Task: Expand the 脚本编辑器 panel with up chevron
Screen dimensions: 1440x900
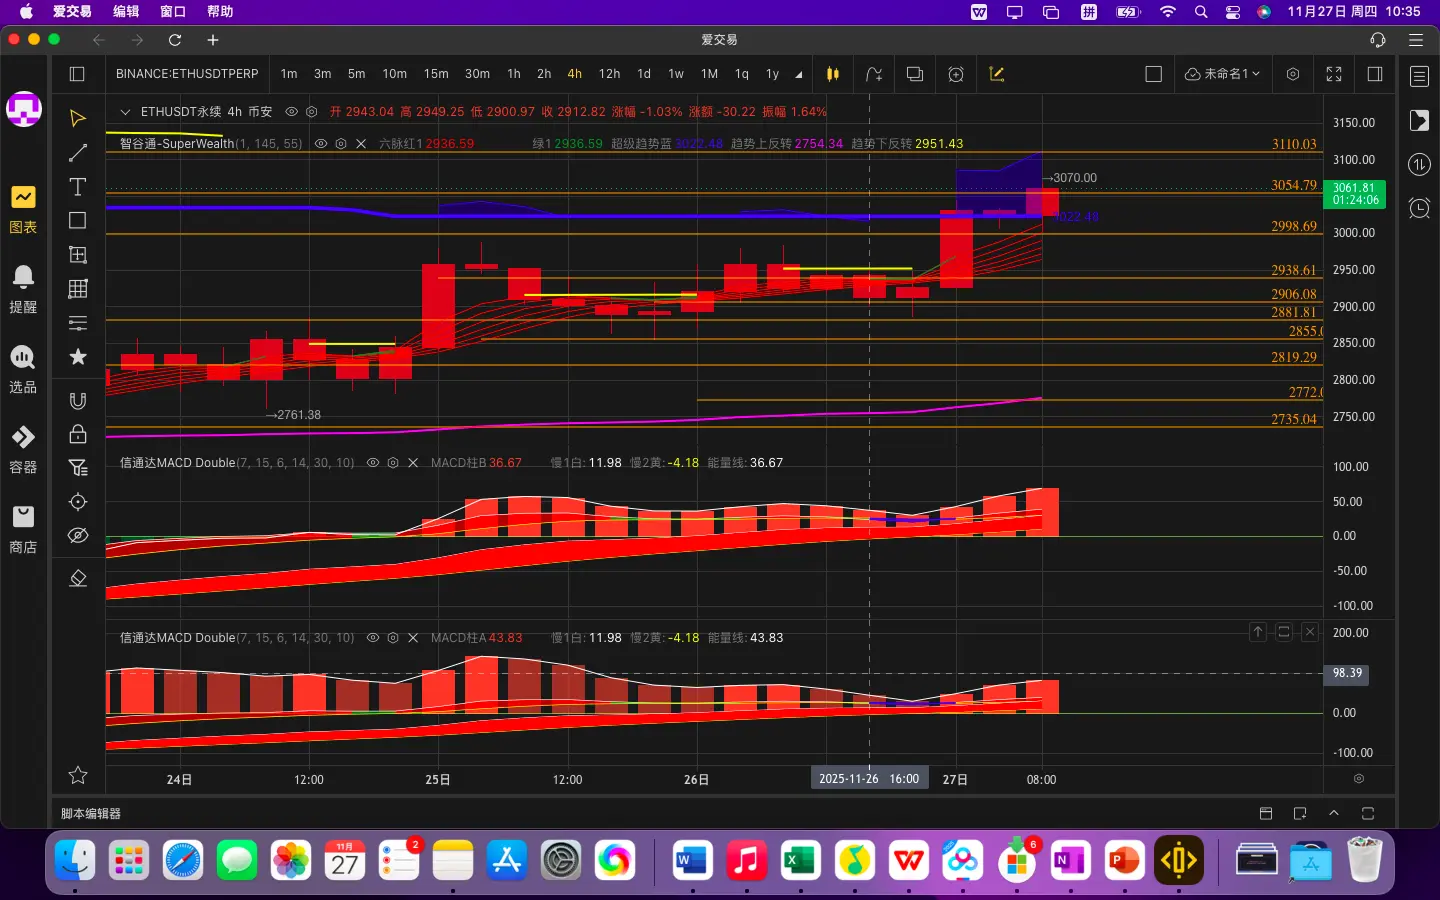Action: pyautogui.click(x=1334, y=813)
